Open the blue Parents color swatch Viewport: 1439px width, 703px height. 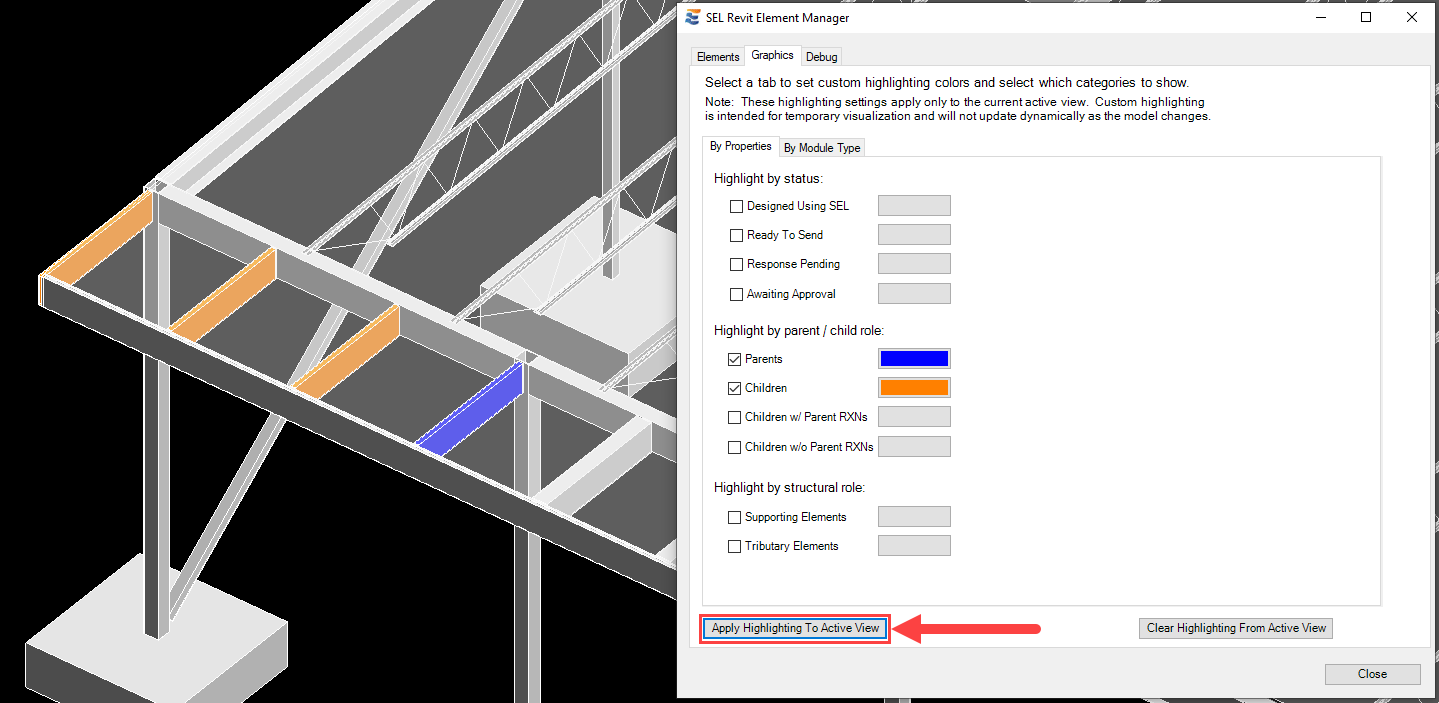pos(914,358)
